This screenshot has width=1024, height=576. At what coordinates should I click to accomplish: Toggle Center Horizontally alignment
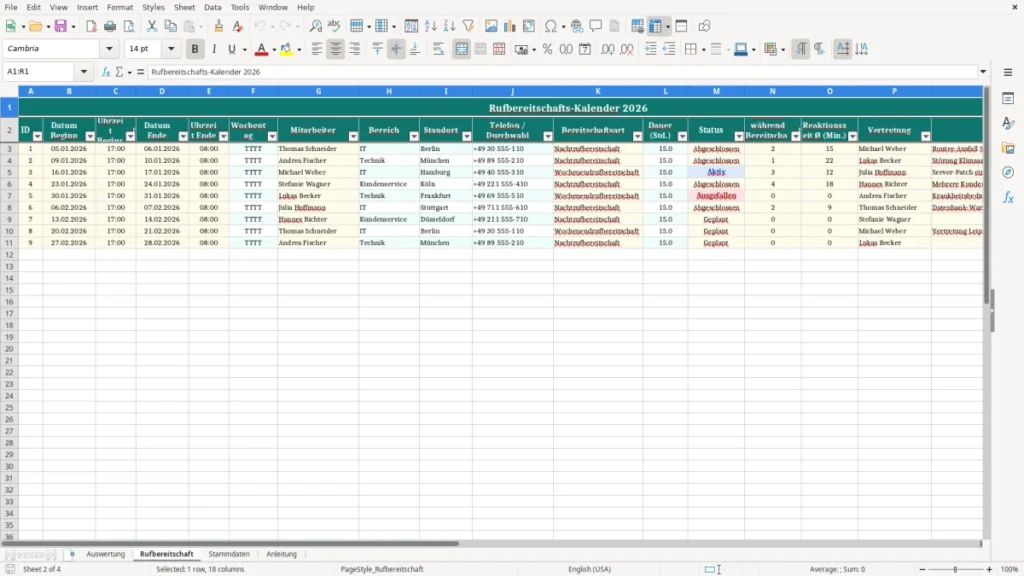pos(336,49)
